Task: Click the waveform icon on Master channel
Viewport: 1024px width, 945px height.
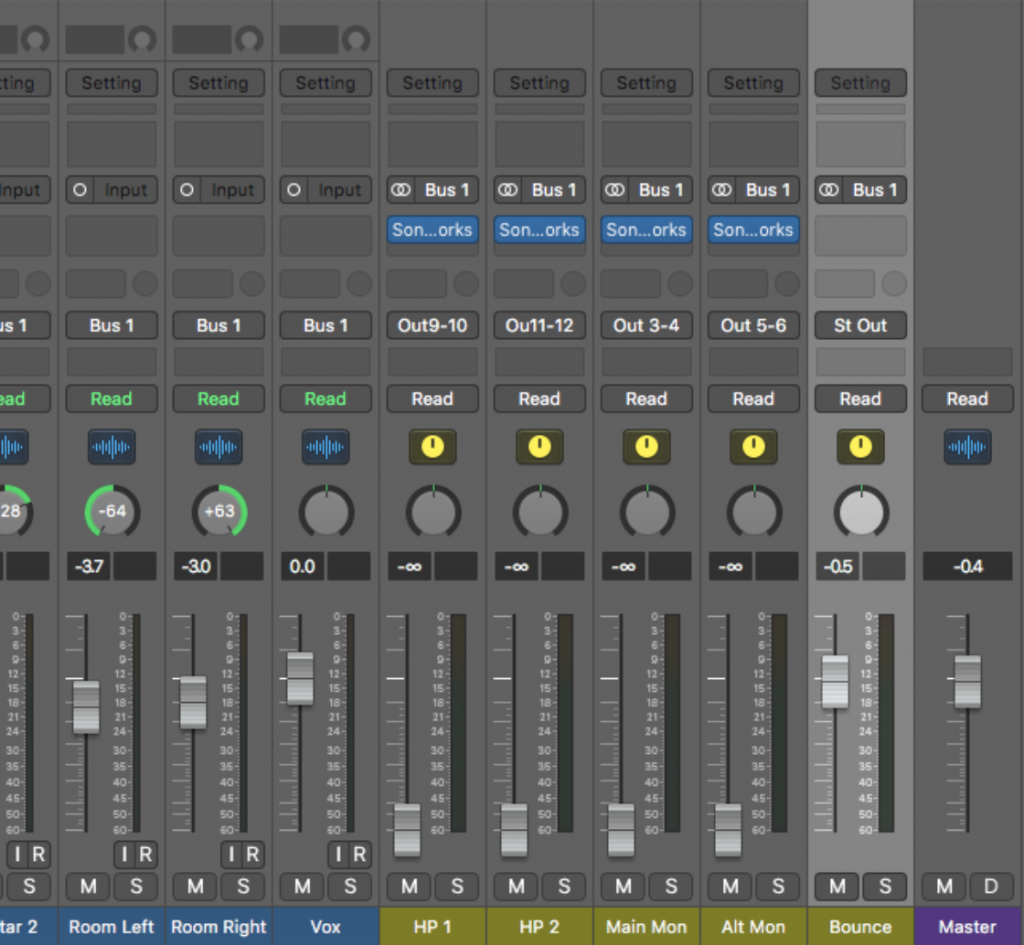Action: tap(967, 446)
